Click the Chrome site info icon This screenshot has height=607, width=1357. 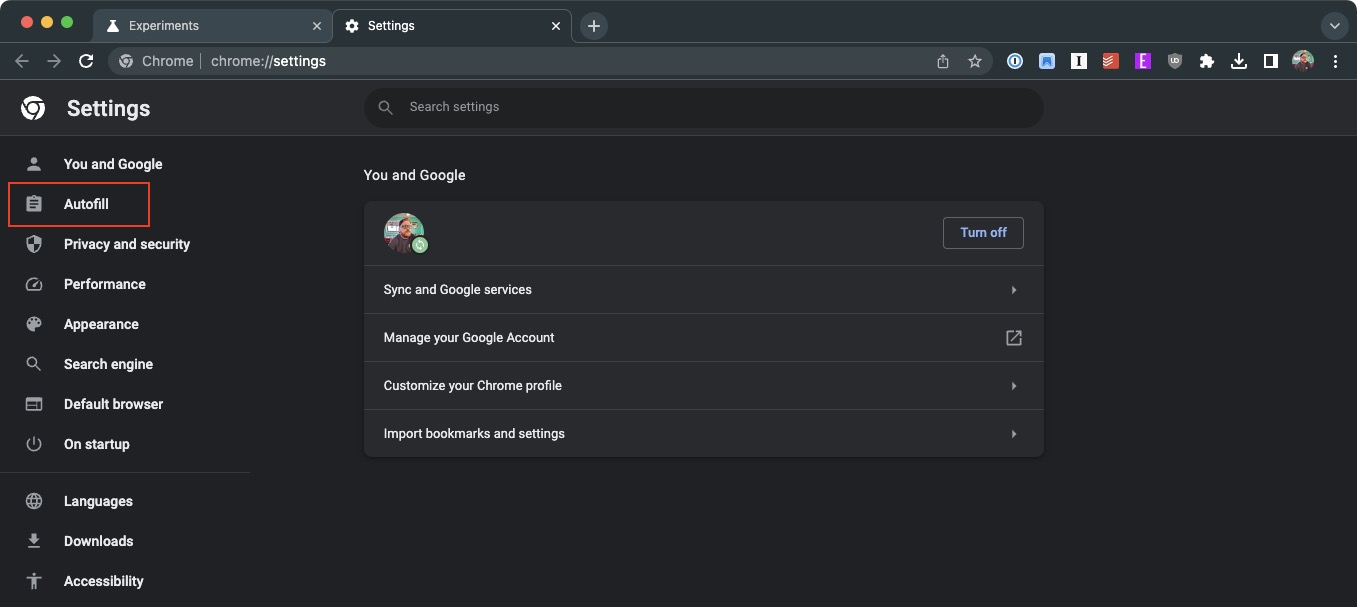[x=126, y=61]
